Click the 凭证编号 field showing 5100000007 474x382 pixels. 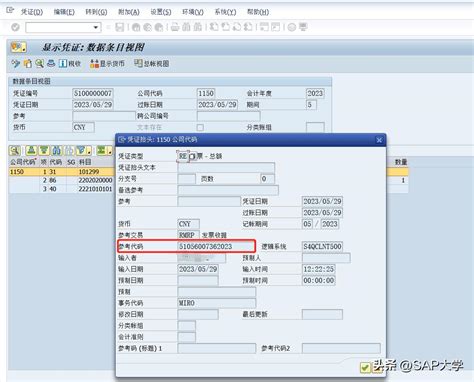click(93, 93)
